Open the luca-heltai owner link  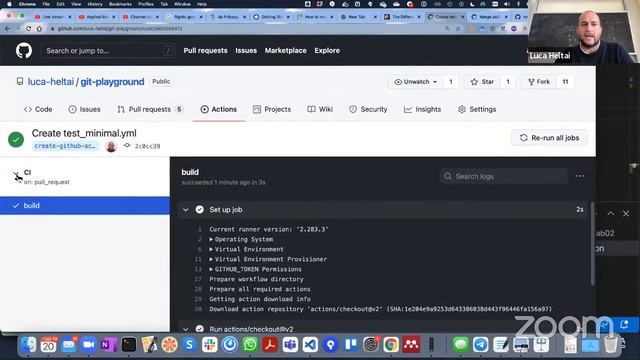coord(51,82)
